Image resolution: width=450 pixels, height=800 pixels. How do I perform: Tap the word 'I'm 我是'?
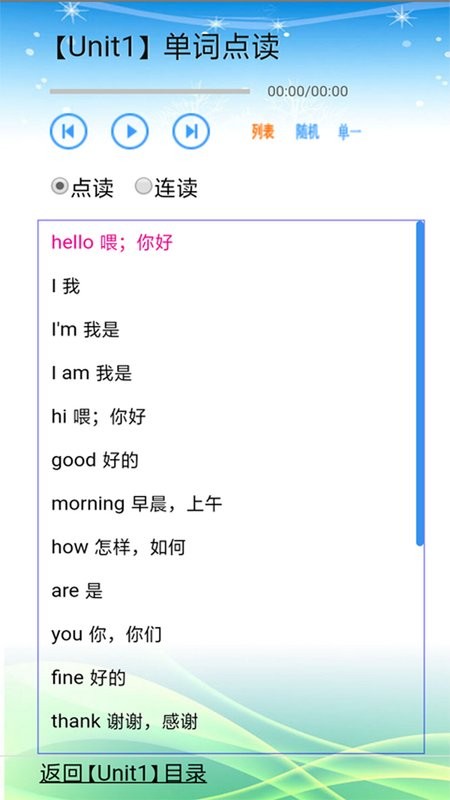pos(85,330)
